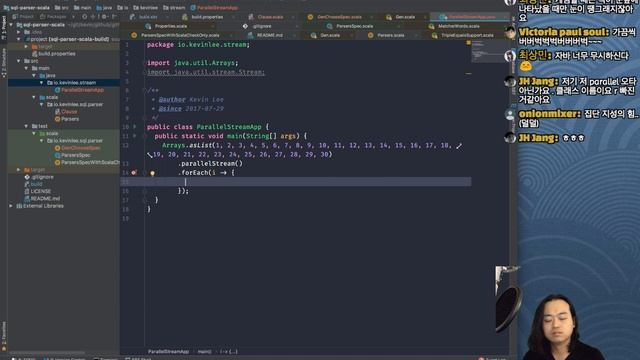Click Victoria paul soul chat username
This screenshot has width=640, height=360.
click(x=564, y=32)
